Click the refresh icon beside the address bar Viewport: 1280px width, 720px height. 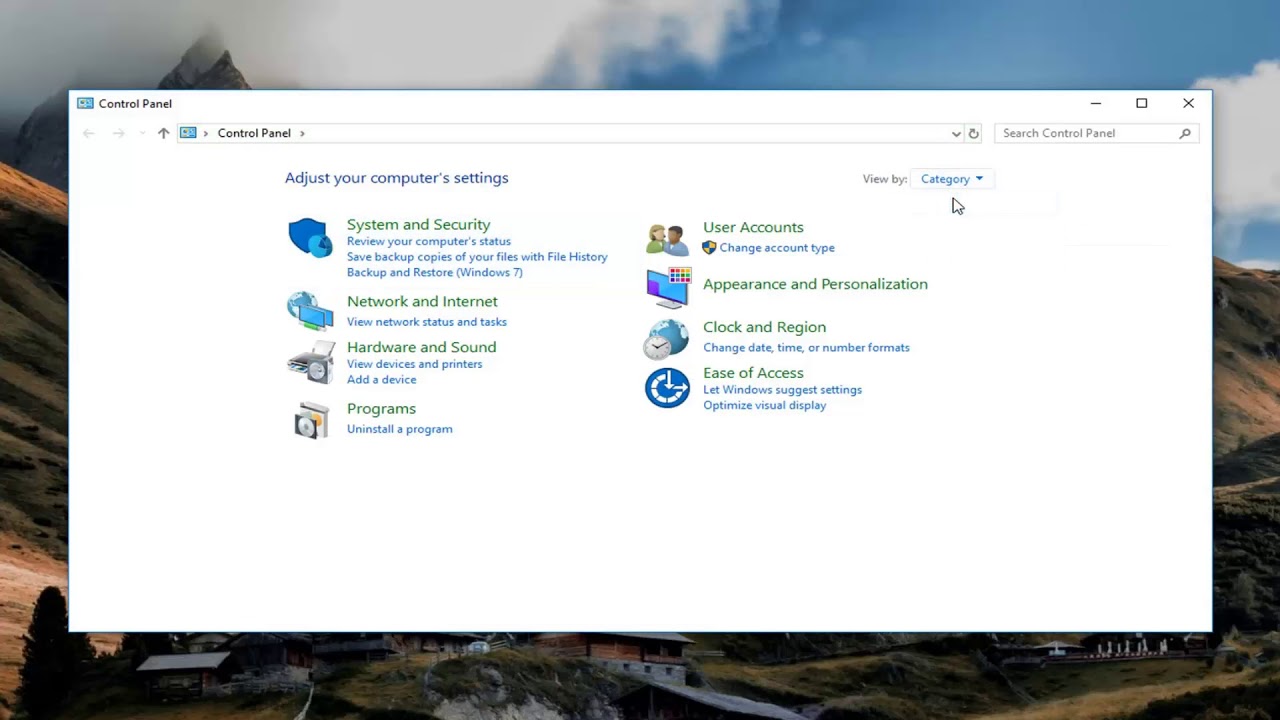tap(973, 133)
